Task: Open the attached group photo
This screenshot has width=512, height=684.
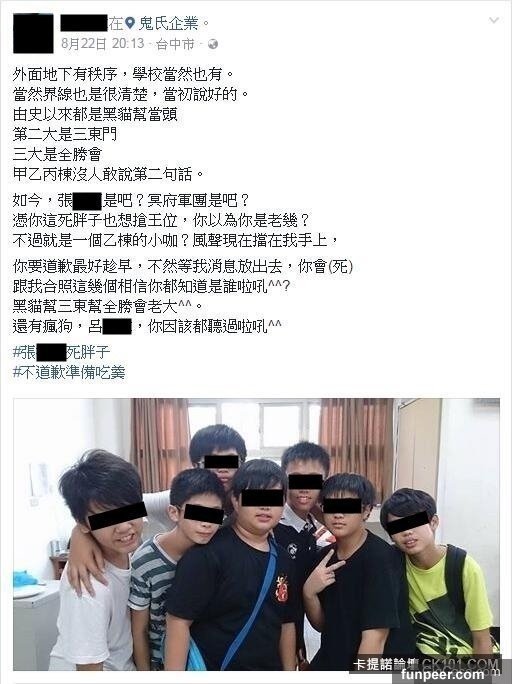Action: [256, 534]
